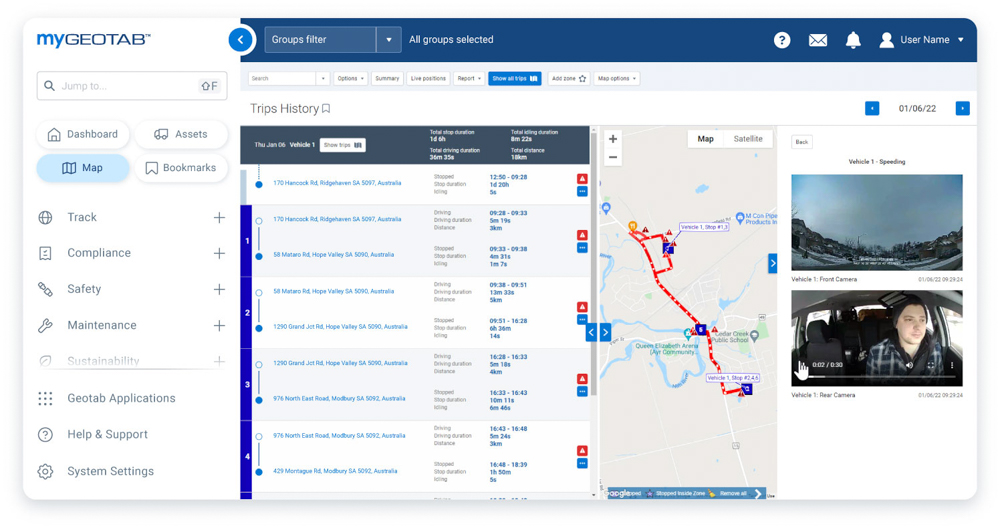Go to previous date before 01/06/22
This screenshot has width=1000, height=528.
point(872,108)
